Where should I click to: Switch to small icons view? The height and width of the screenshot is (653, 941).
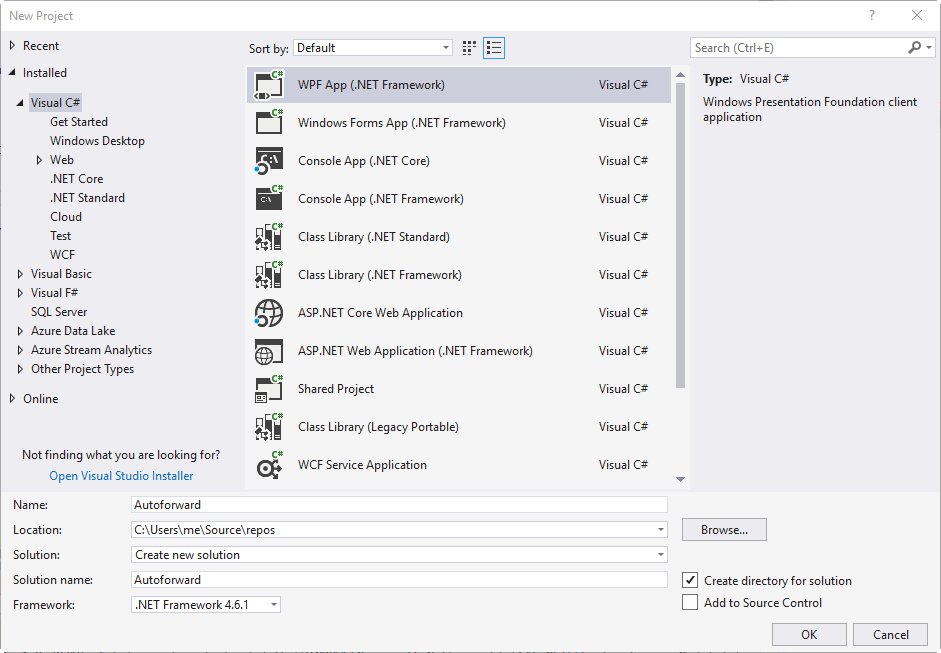click(x=470, y=48)
